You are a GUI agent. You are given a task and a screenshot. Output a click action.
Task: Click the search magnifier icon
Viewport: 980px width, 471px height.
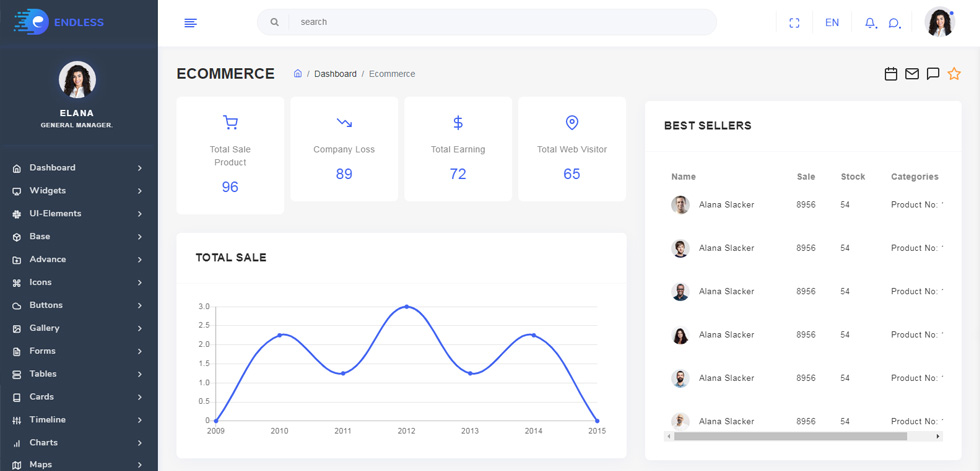pyautogui.click(x=274, y=22)
